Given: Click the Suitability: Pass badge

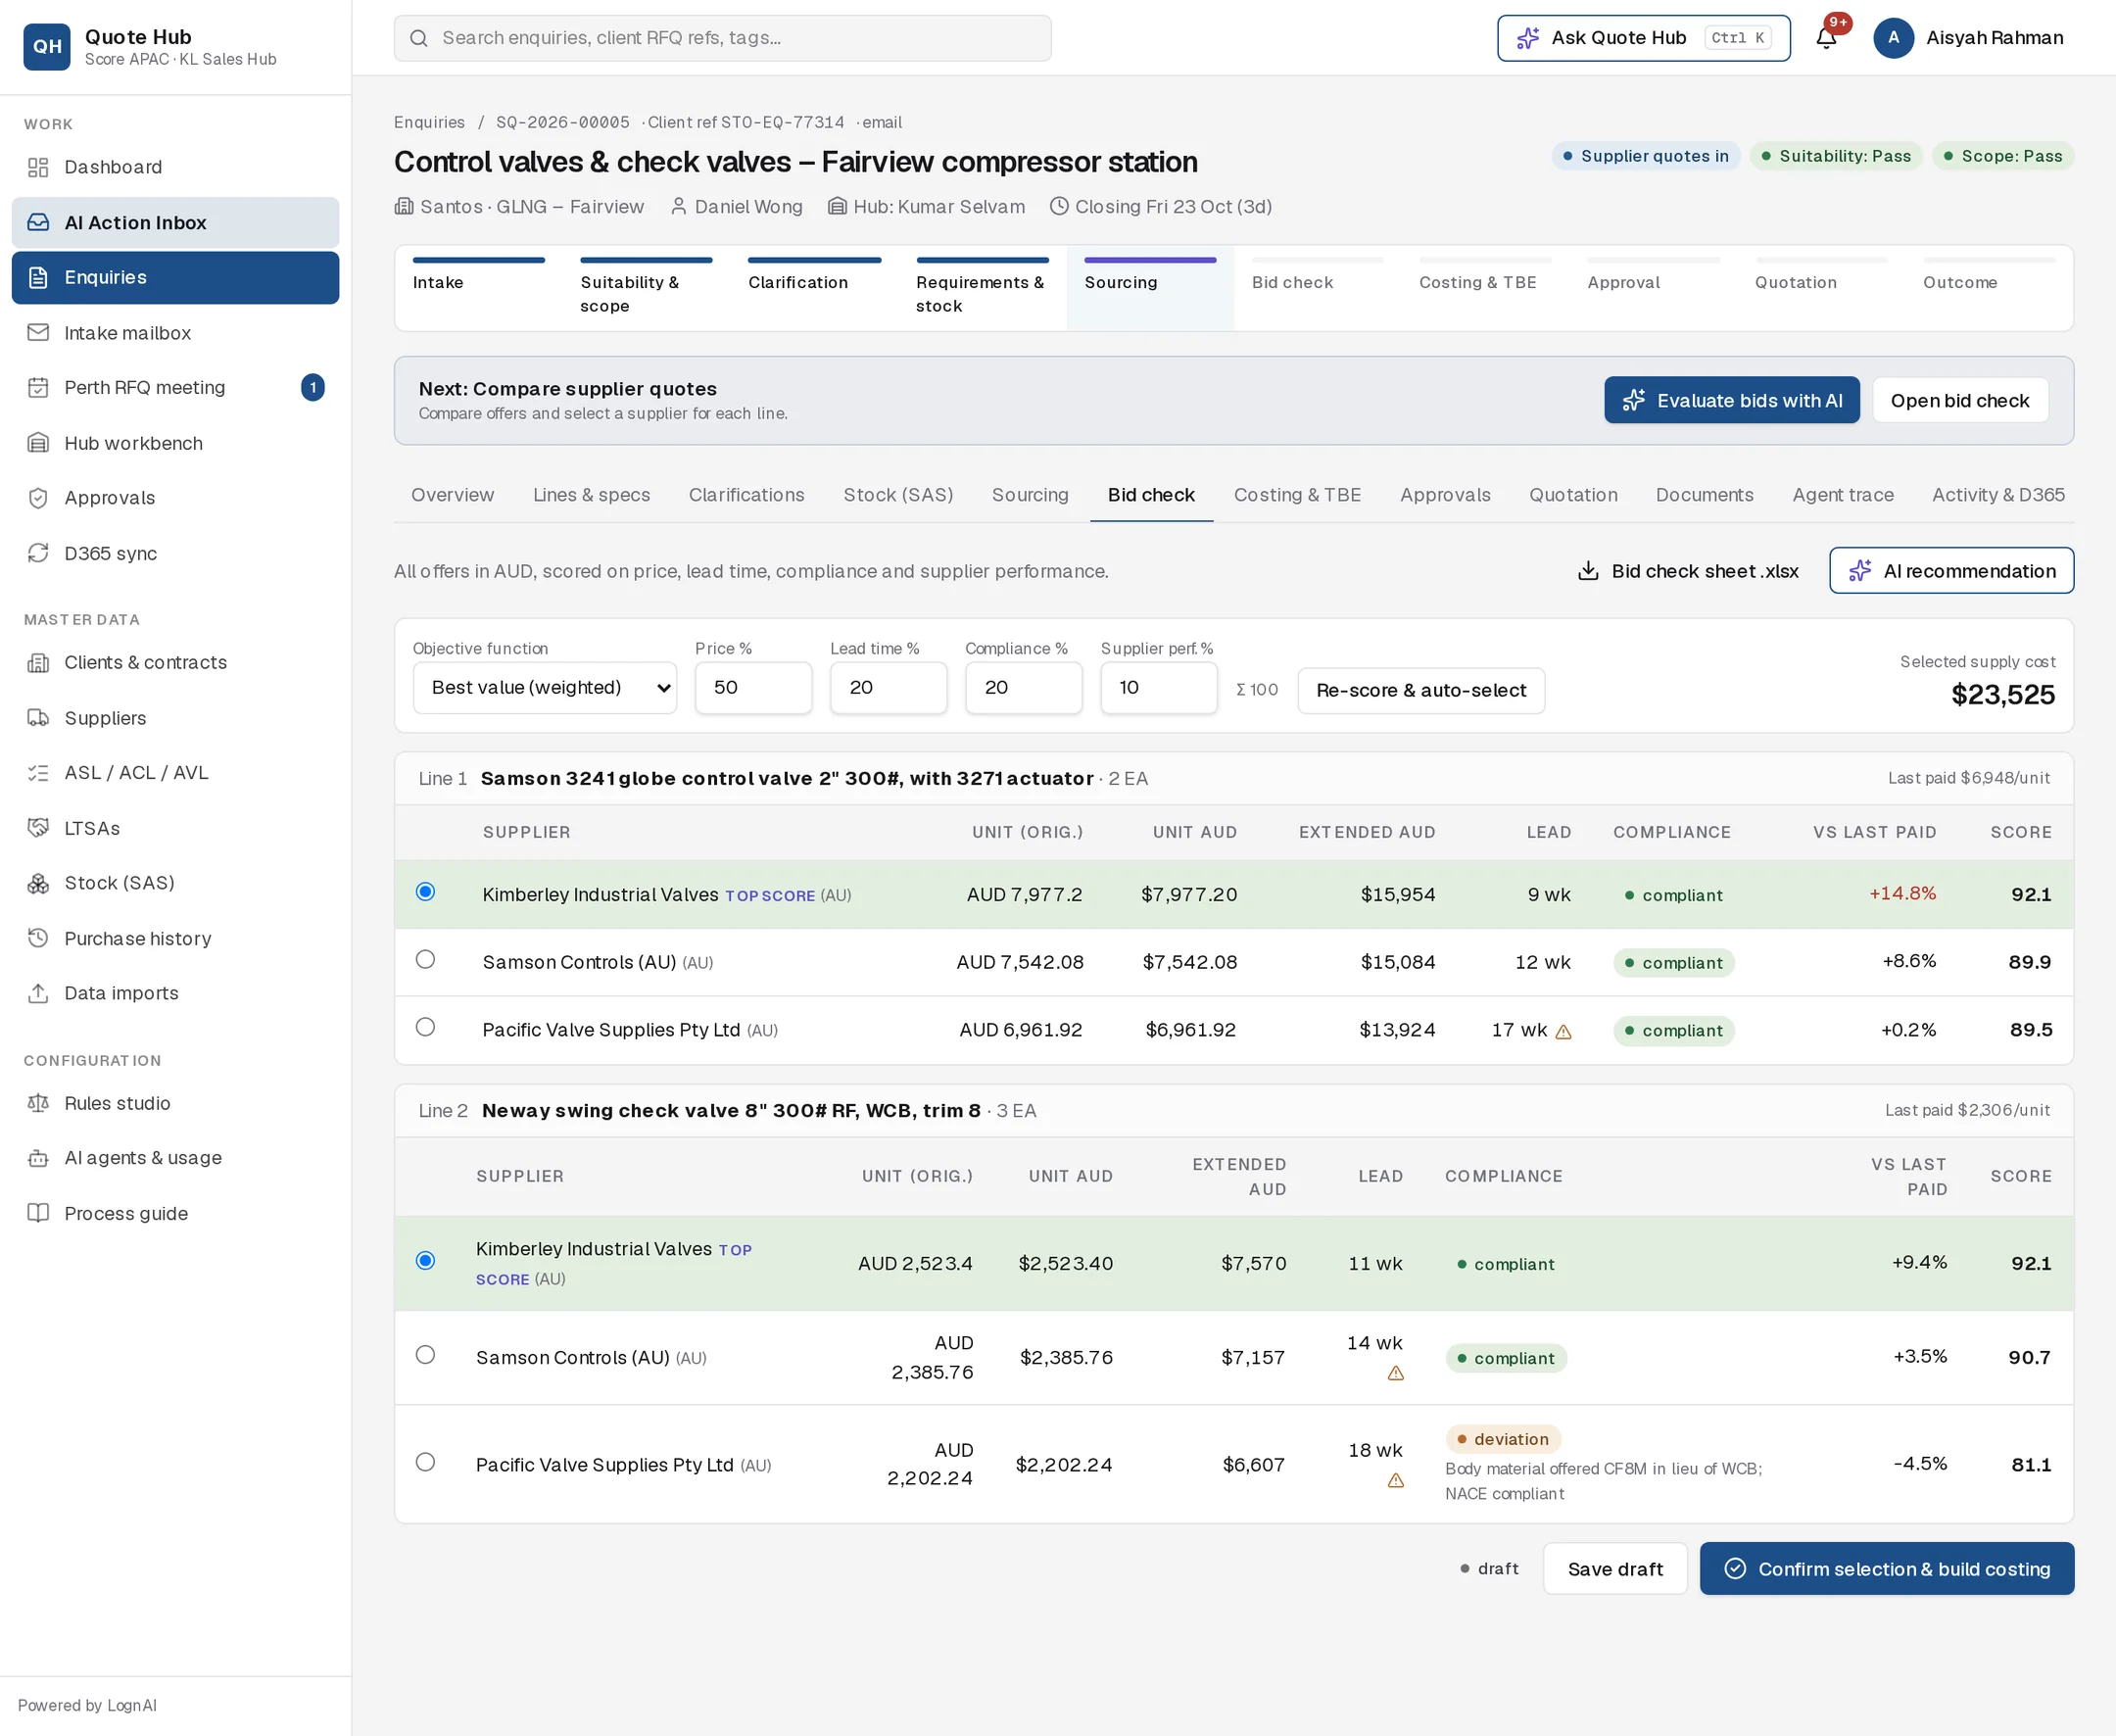Looking at the screenshot, I should (1836, 156).
